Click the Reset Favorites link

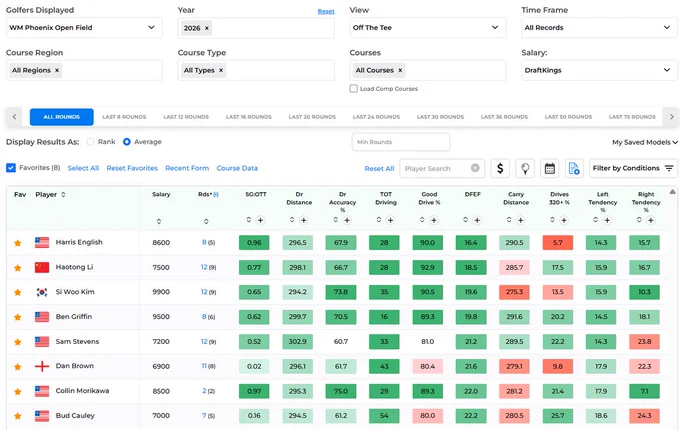coord(132,168)
